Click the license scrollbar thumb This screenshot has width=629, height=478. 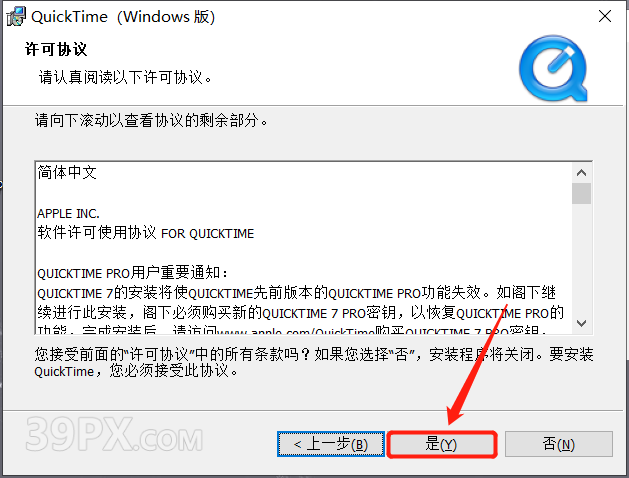[x=581, y=194]
